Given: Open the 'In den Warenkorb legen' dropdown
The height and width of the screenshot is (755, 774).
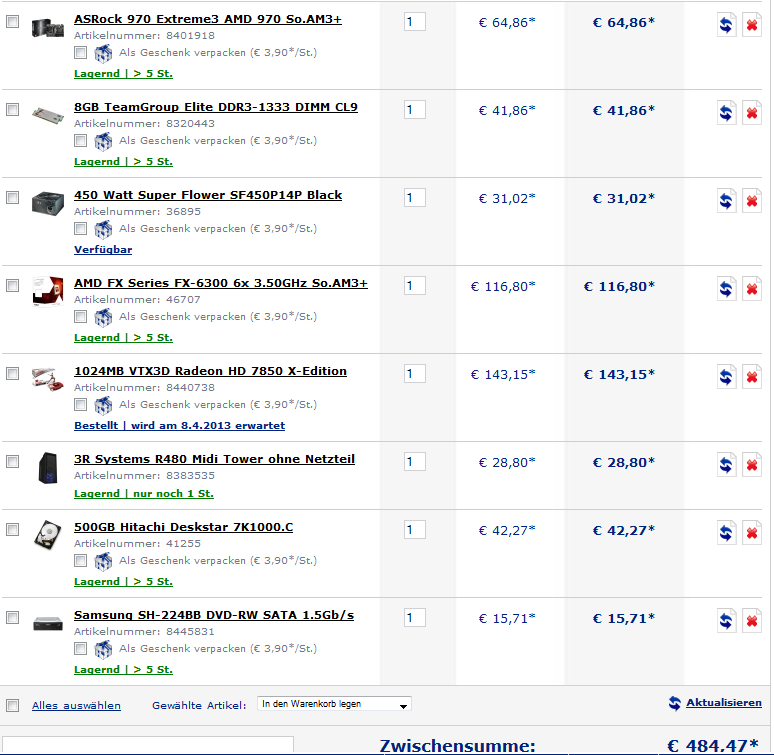Looking at the screenshot, I should click(334, 704).
